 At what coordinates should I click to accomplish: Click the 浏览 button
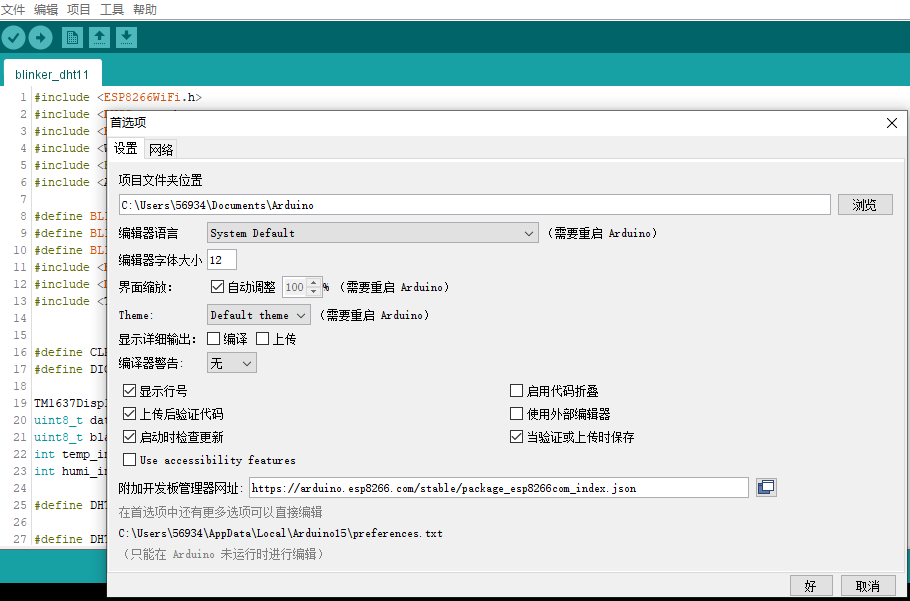(x=865, y=205)
